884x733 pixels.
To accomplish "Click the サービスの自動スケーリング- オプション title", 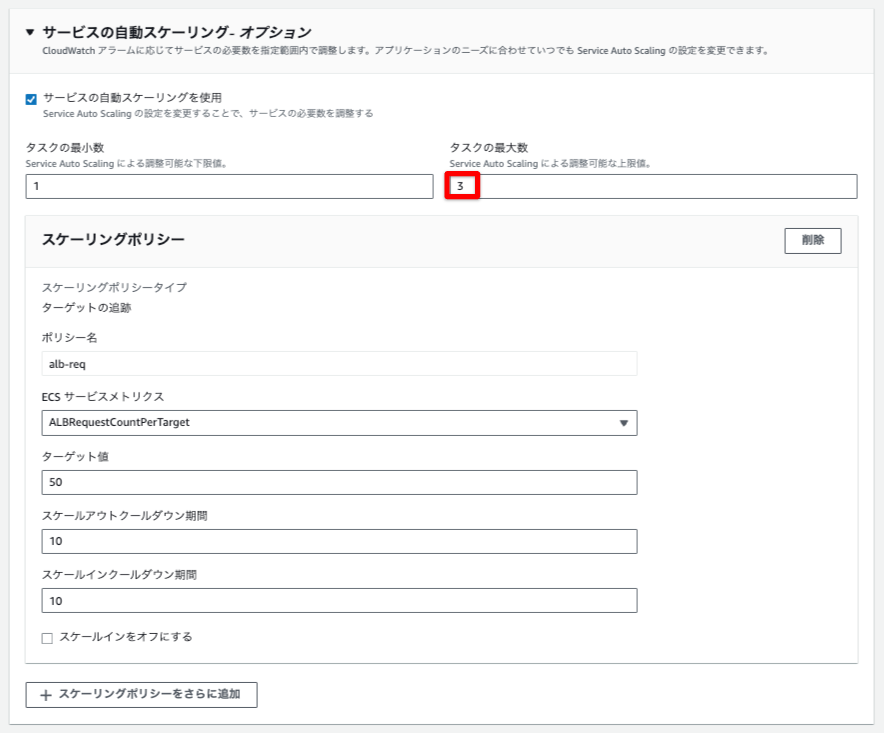I will [x=176, y=32].
